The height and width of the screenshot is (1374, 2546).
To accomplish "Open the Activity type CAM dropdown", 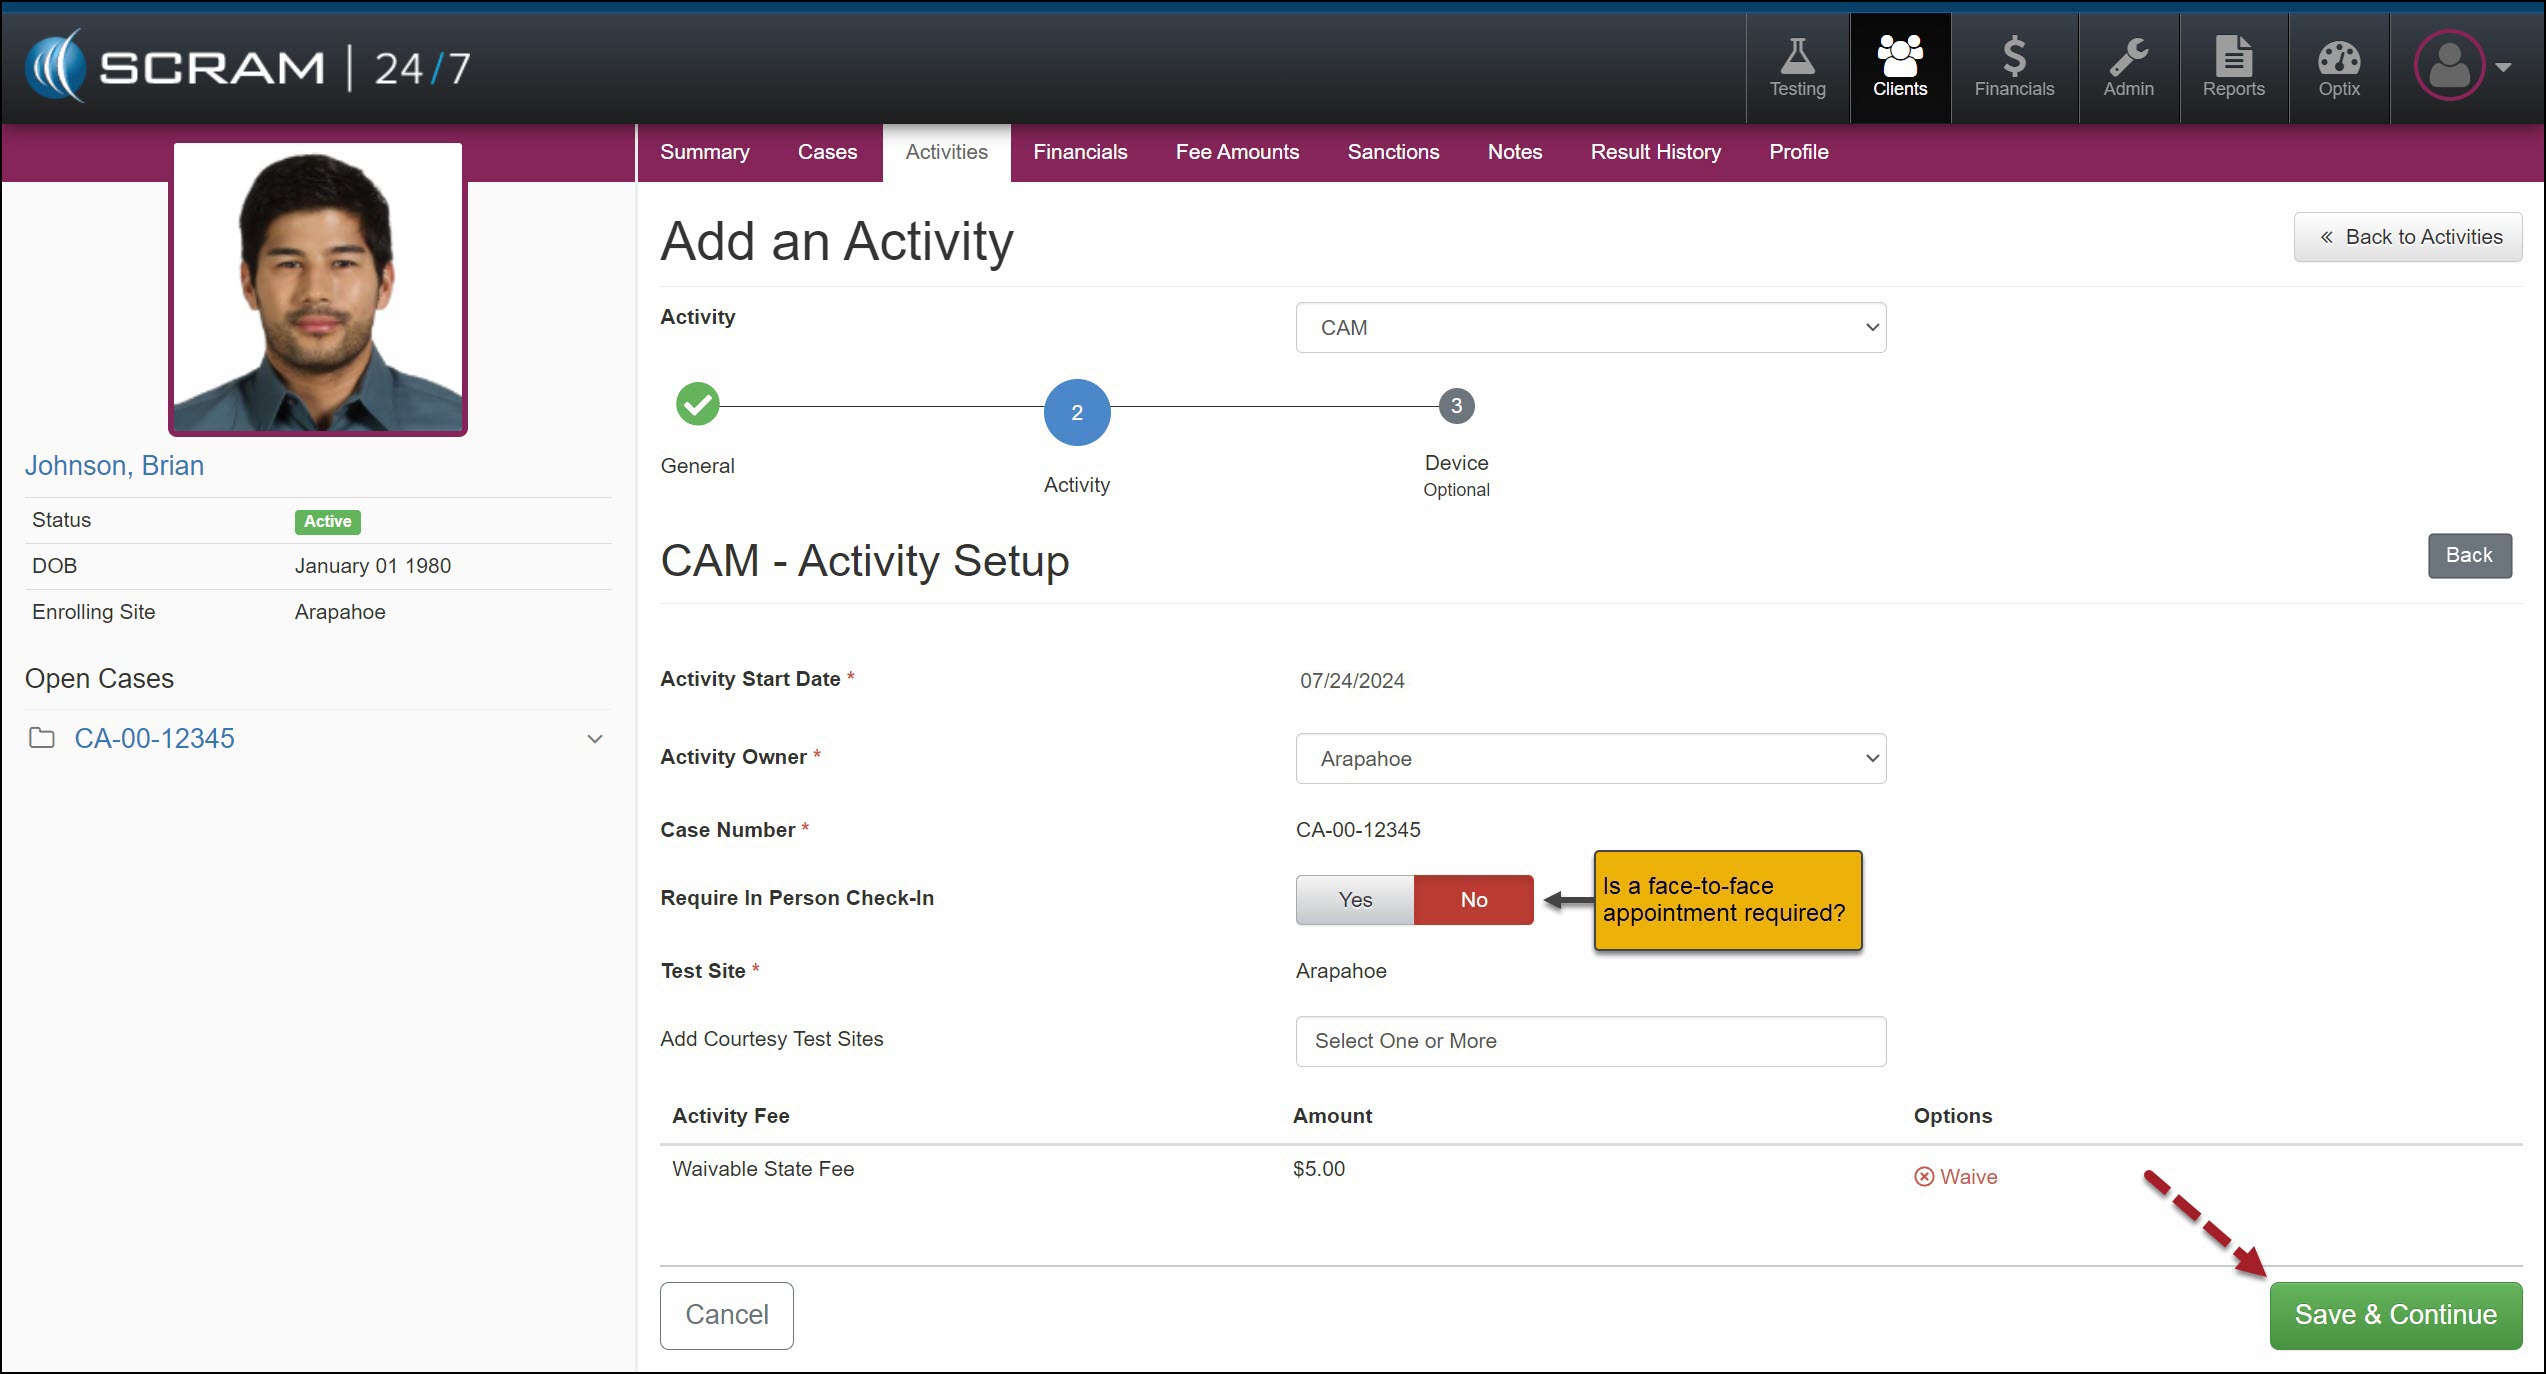I will click(1590, 328).
